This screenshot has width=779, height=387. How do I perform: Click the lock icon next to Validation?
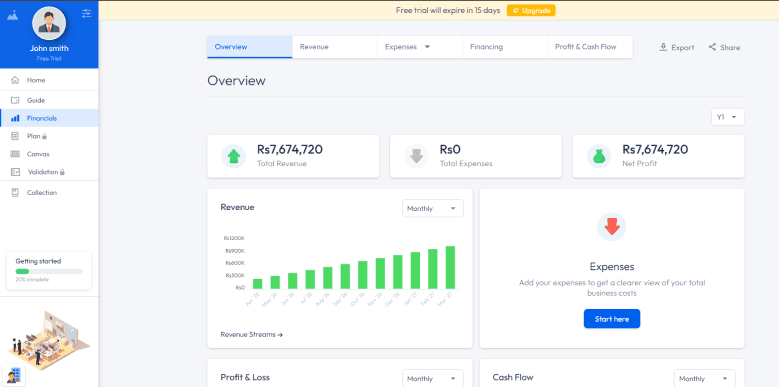[x=62, y=172]
